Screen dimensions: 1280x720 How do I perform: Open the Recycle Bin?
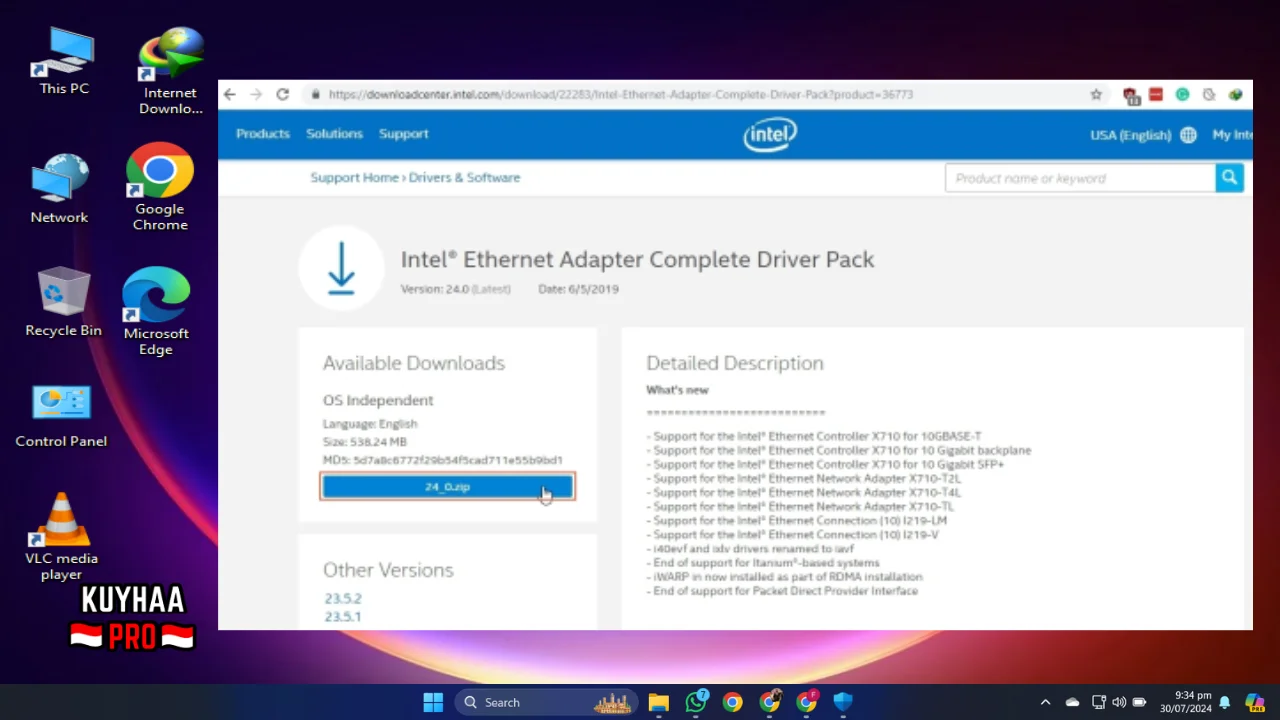pos(63,302)
